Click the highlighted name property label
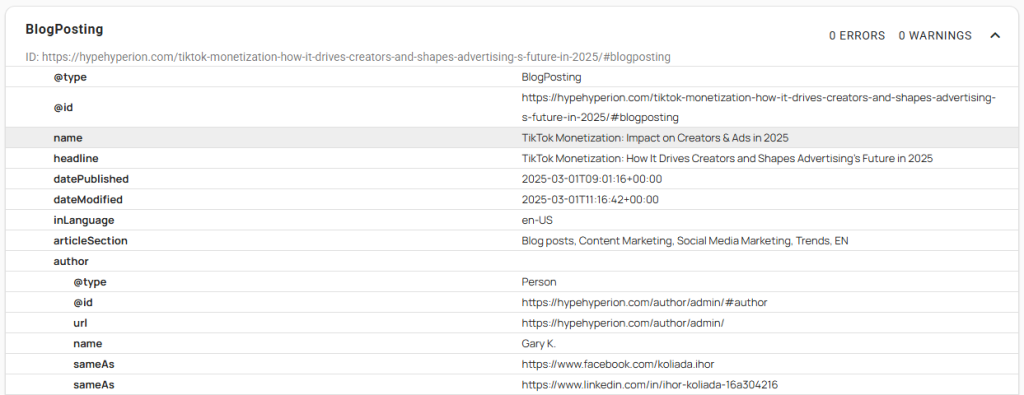The image size is (1024, 395). [68, 138]
